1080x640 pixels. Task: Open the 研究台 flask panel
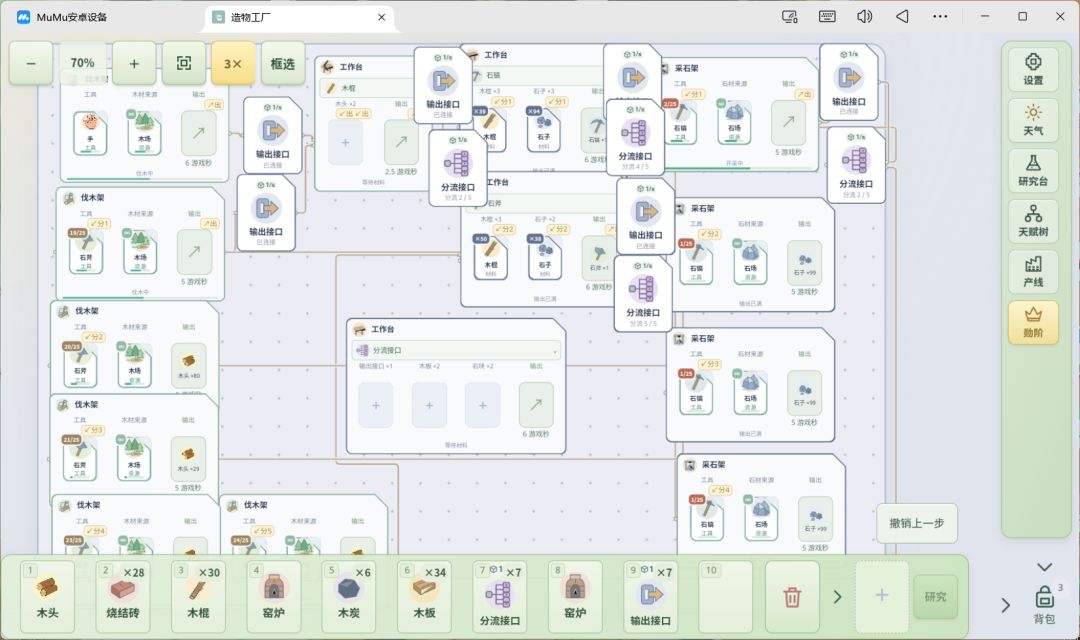[x=1032, y=170]
